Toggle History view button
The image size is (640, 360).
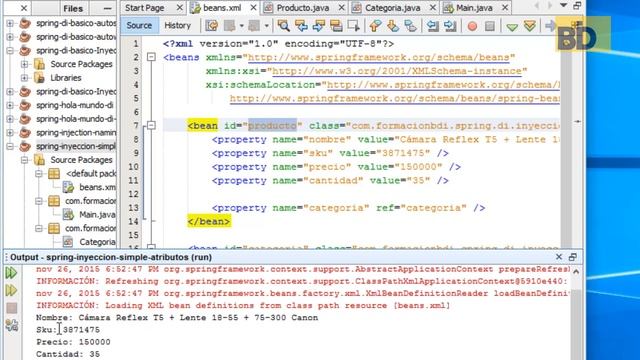click(178, 25)
